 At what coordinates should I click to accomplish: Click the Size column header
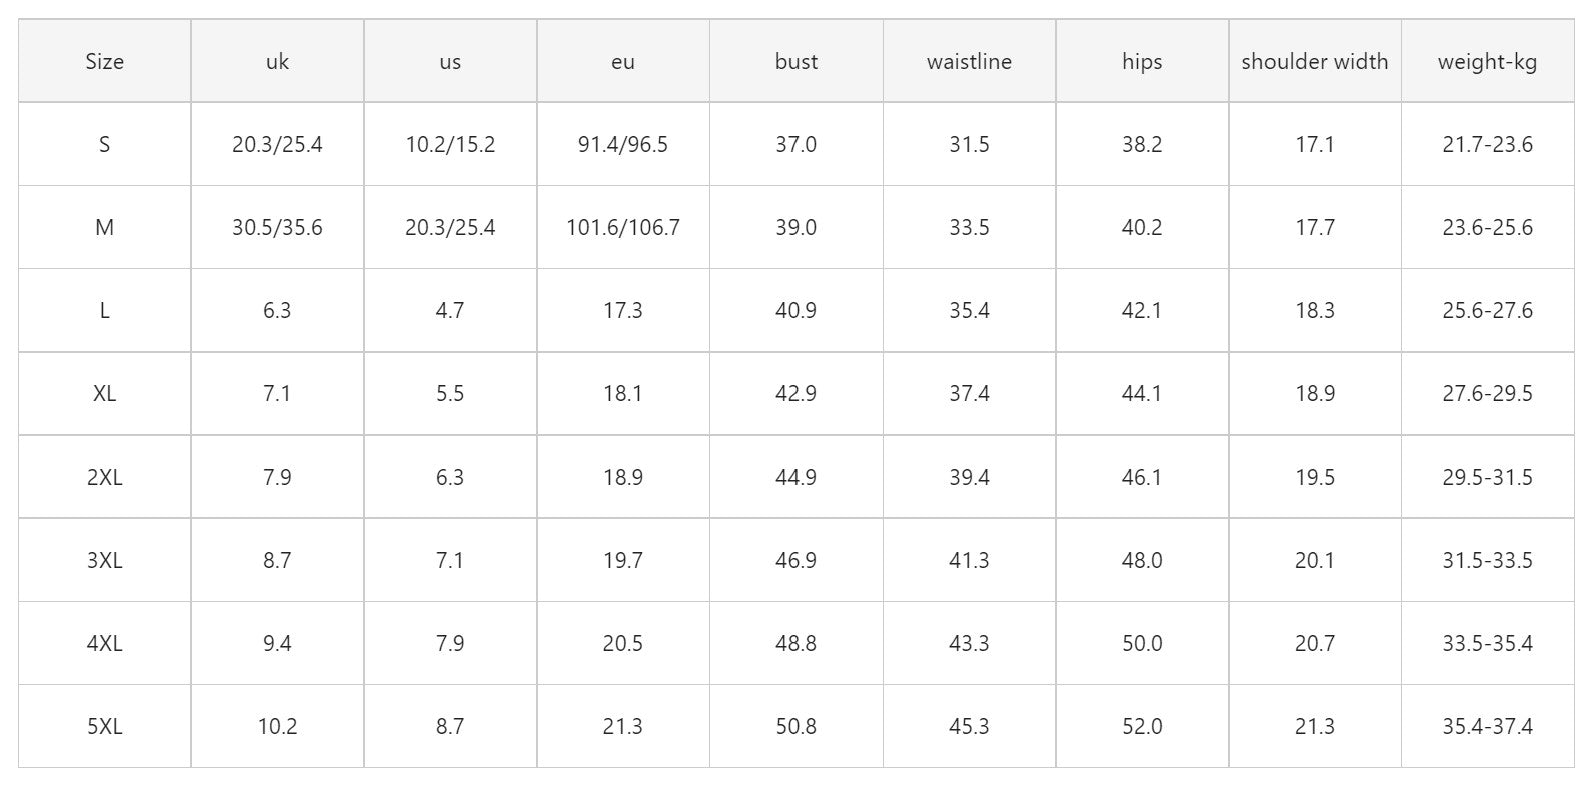[104, 62]
